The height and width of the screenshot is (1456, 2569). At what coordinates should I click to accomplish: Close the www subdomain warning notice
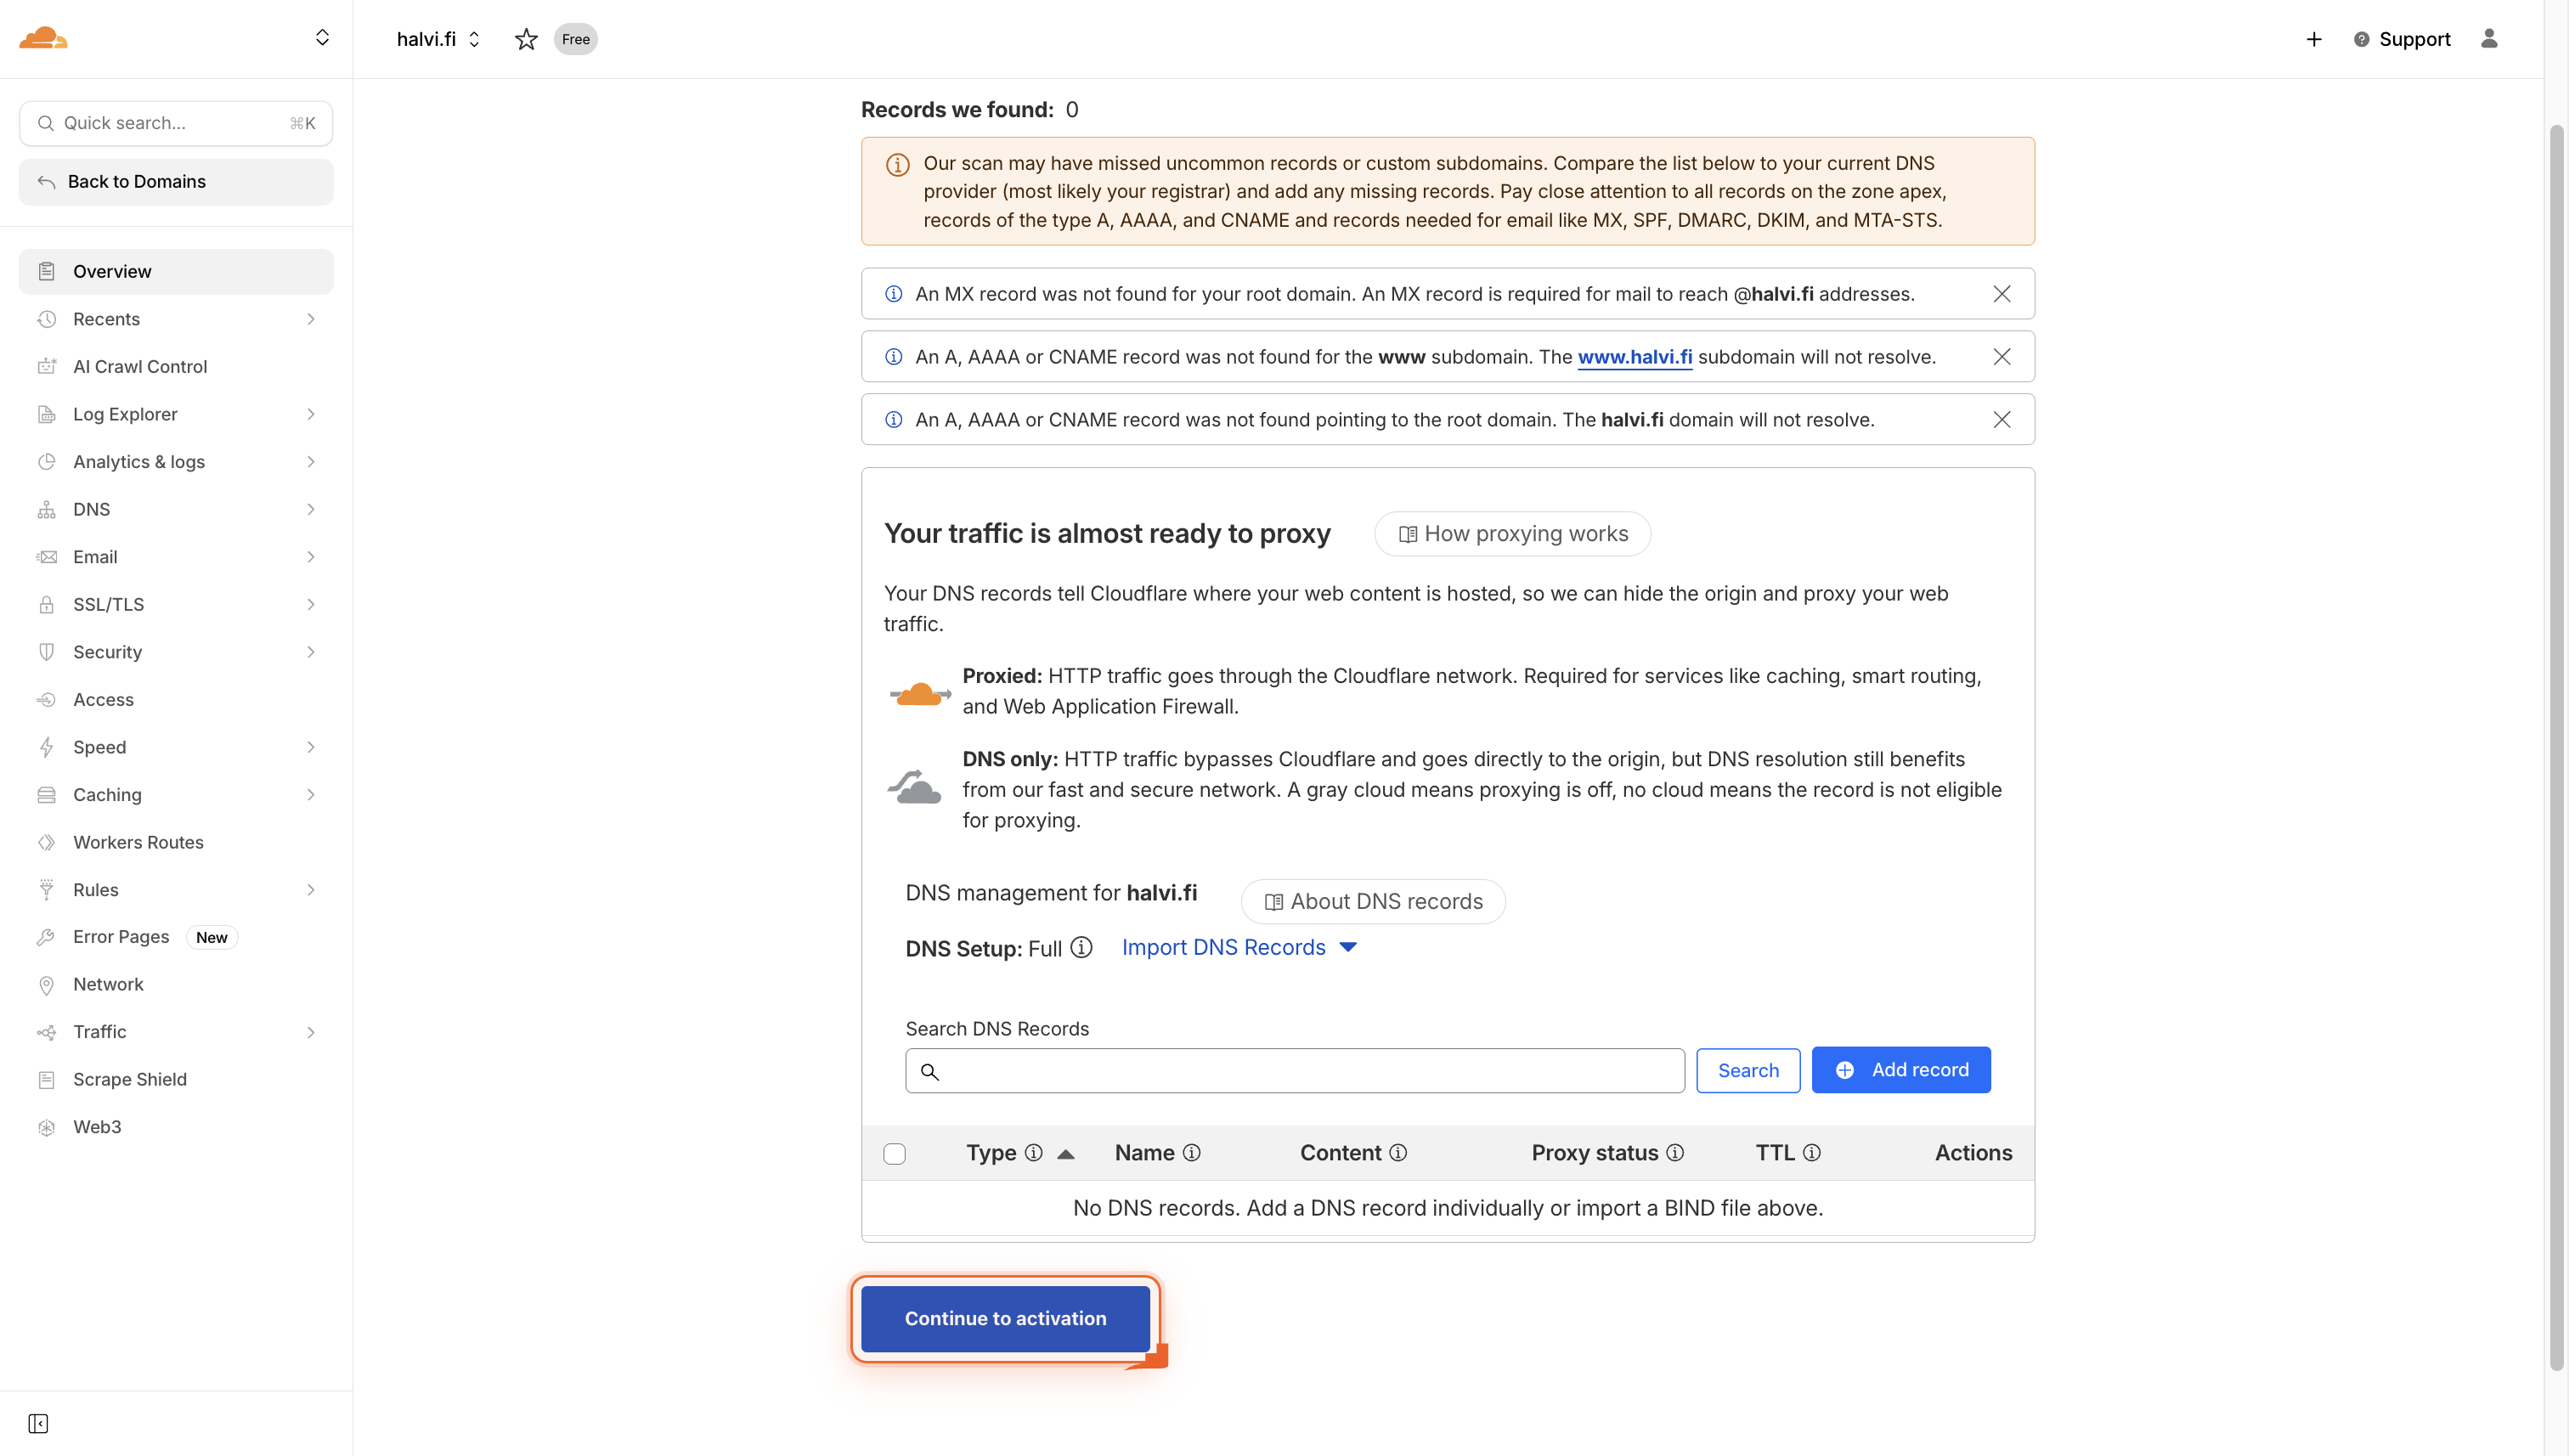tap(2001, 357)
